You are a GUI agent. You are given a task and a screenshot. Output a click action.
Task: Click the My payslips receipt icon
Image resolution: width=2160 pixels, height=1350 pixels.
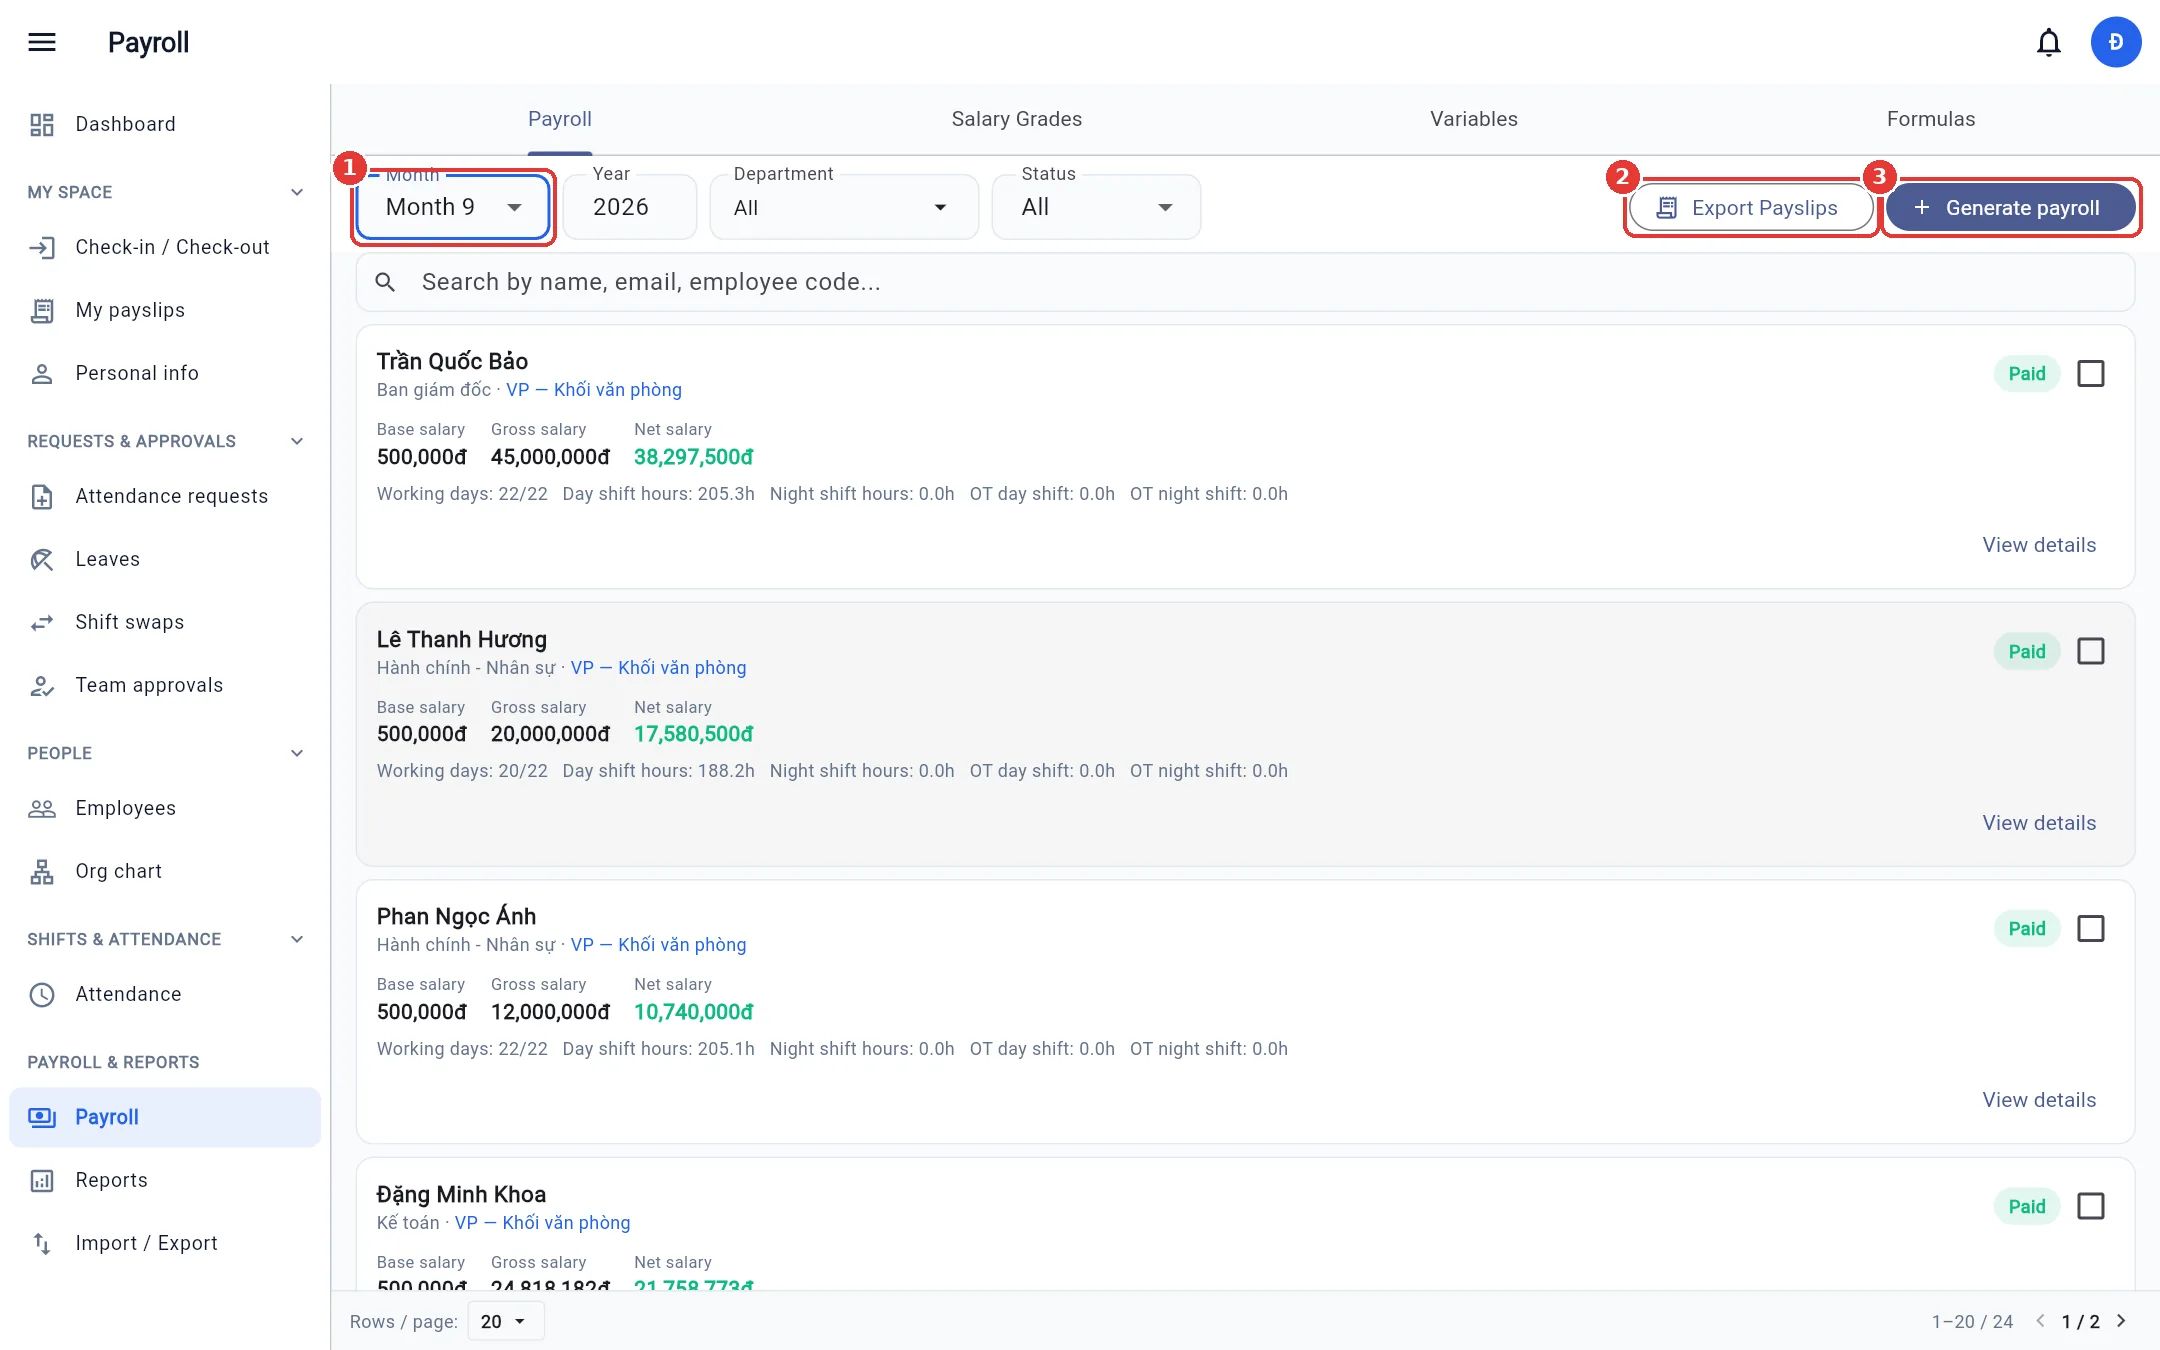pos(42,310)
